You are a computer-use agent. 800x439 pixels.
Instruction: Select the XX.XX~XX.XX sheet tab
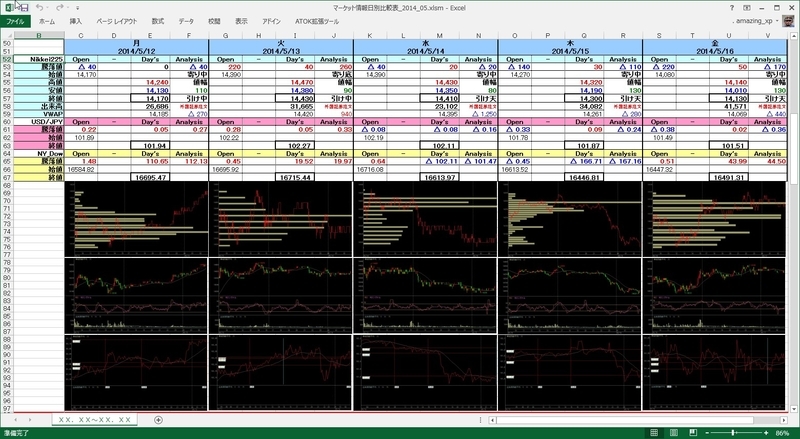(95, 420)
